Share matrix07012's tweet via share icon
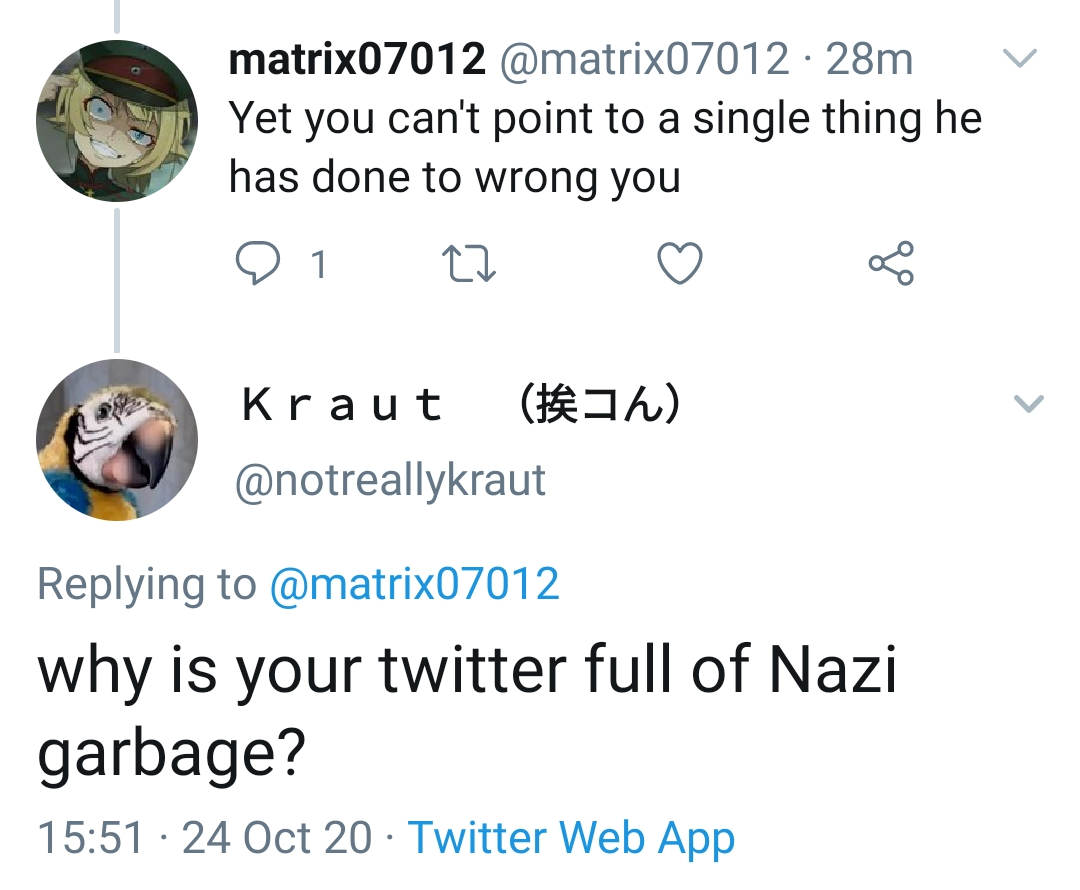This screenshot has width=1080, height=890. pos(890,263)
